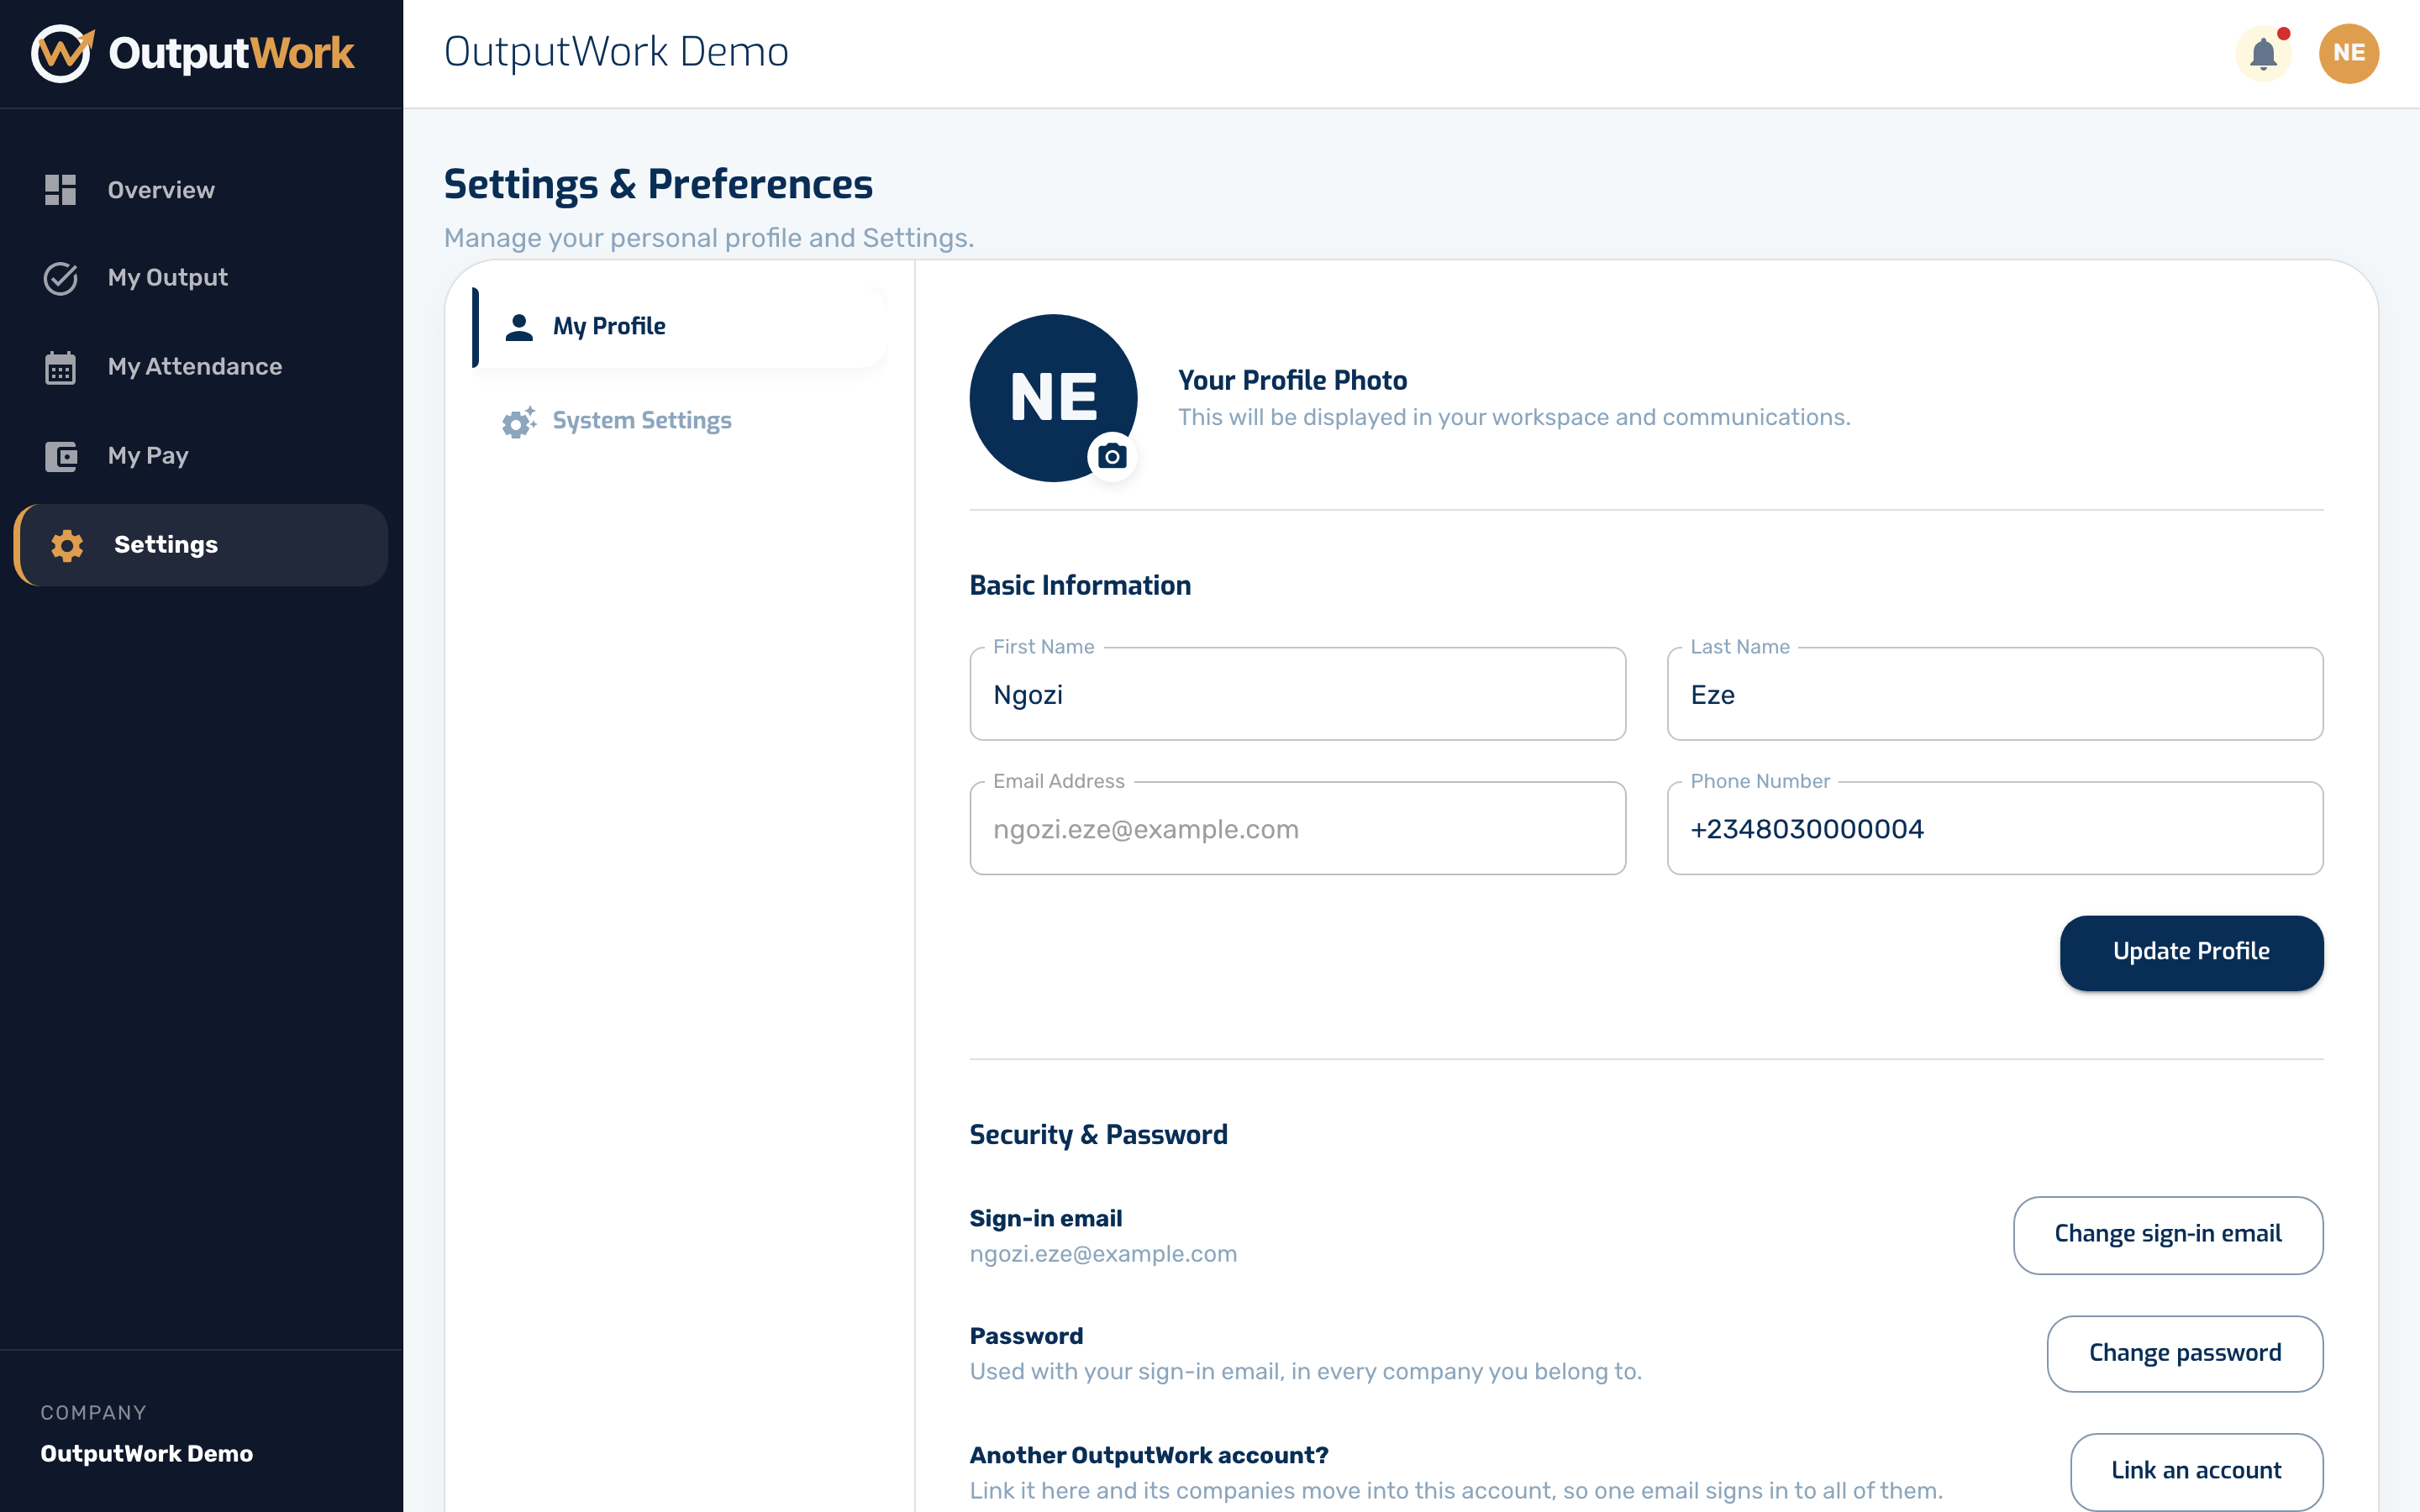Open the notifications bell

(x=2263, y=53)
